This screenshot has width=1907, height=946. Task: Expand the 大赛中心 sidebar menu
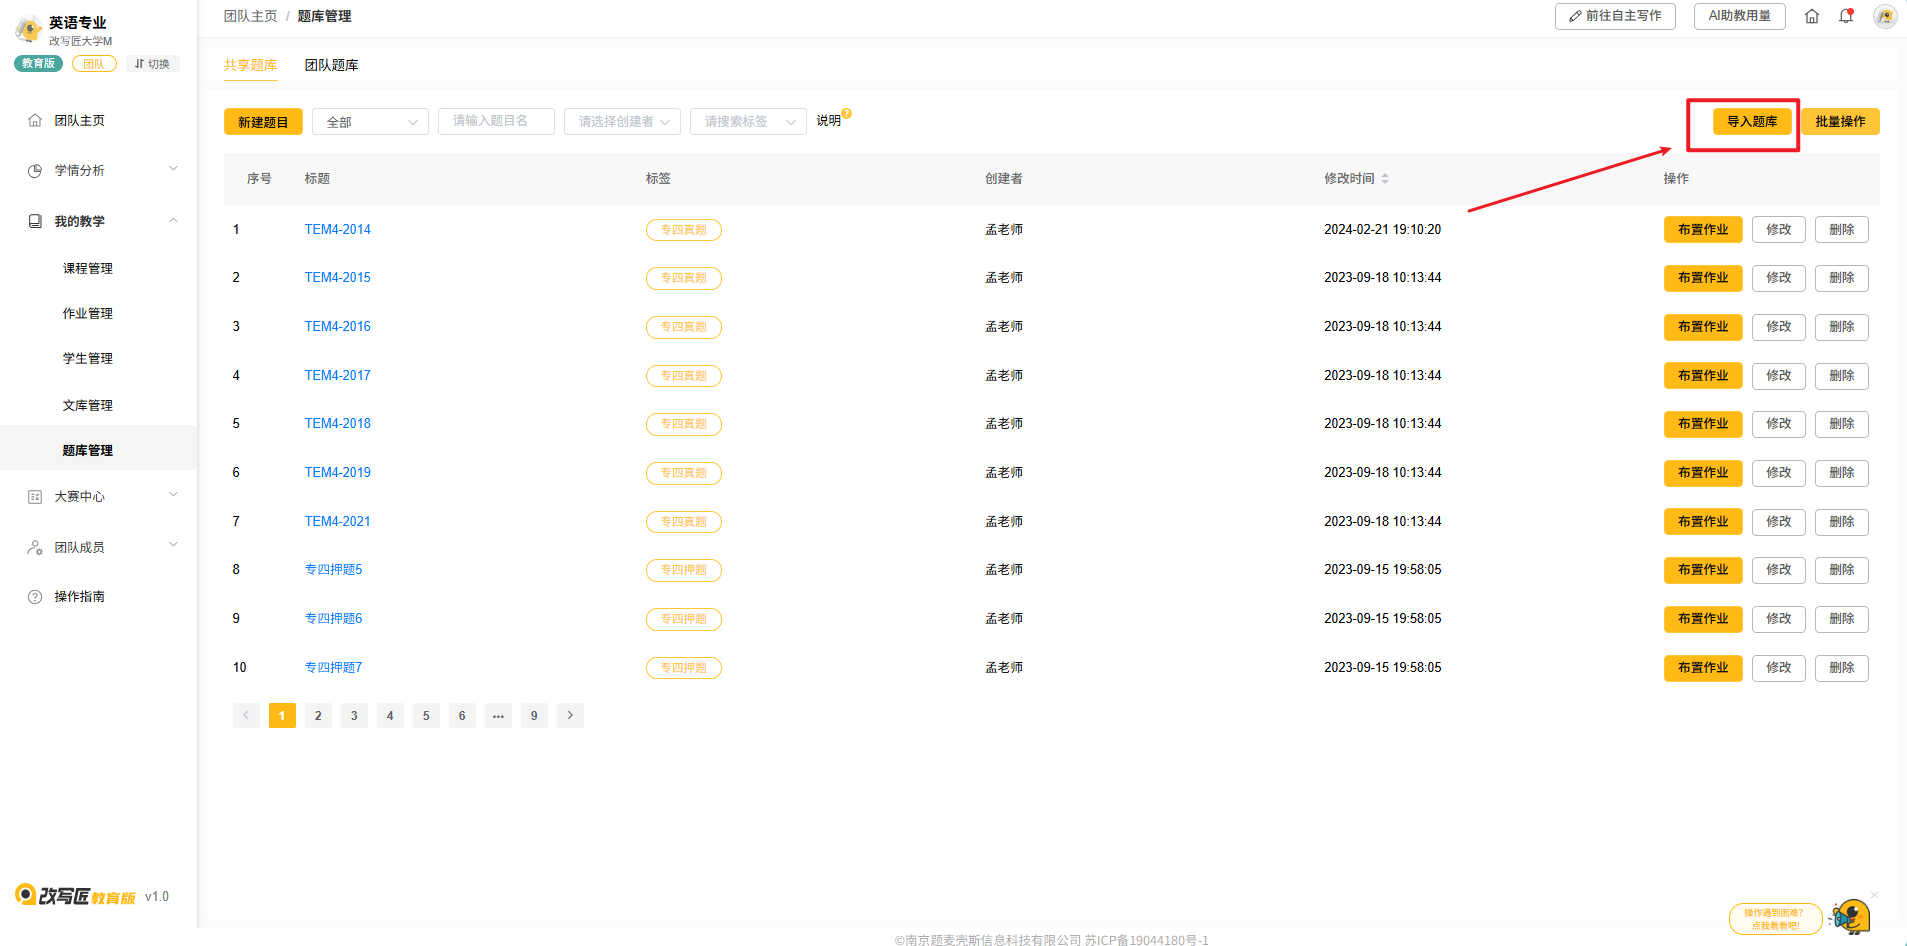tap(100, 497)
